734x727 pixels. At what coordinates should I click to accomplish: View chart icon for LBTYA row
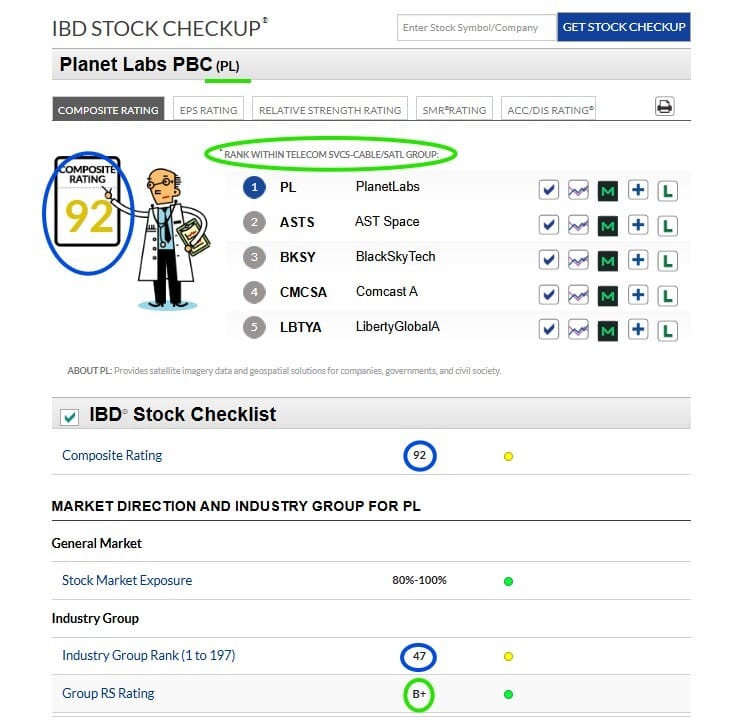click(x=578, y=330)
